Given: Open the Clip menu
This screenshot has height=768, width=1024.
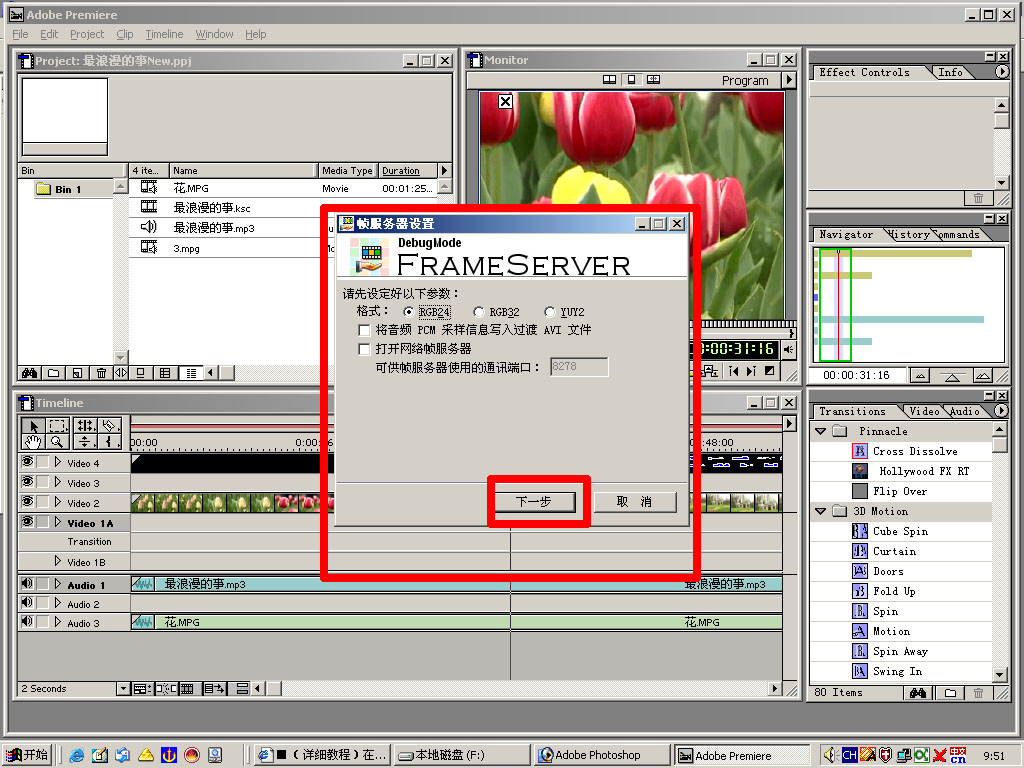Looking at the screenshot, I should click(x=125, y=34).
